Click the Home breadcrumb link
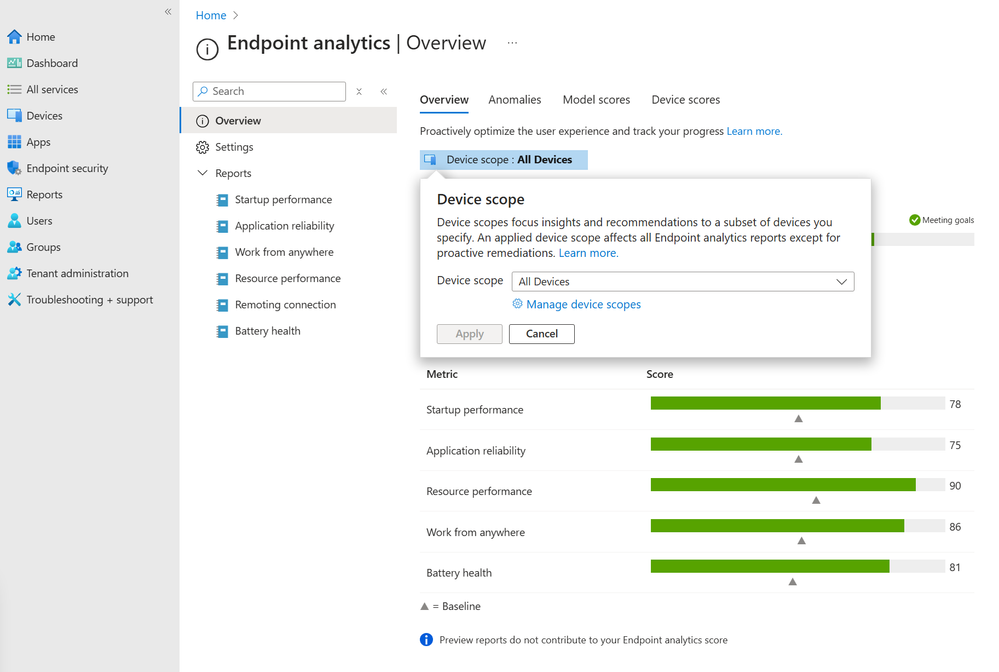Viewport: 999px width, 672px height. click(x=211, y=15)
